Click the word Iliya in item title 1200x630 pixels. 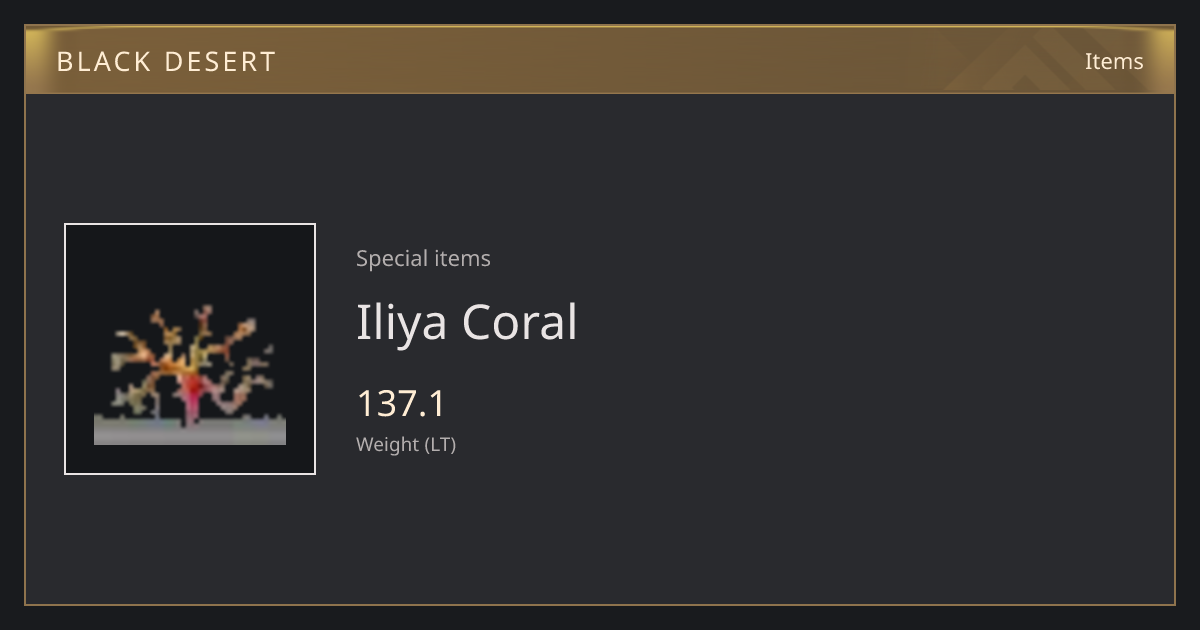pos(401,324)
